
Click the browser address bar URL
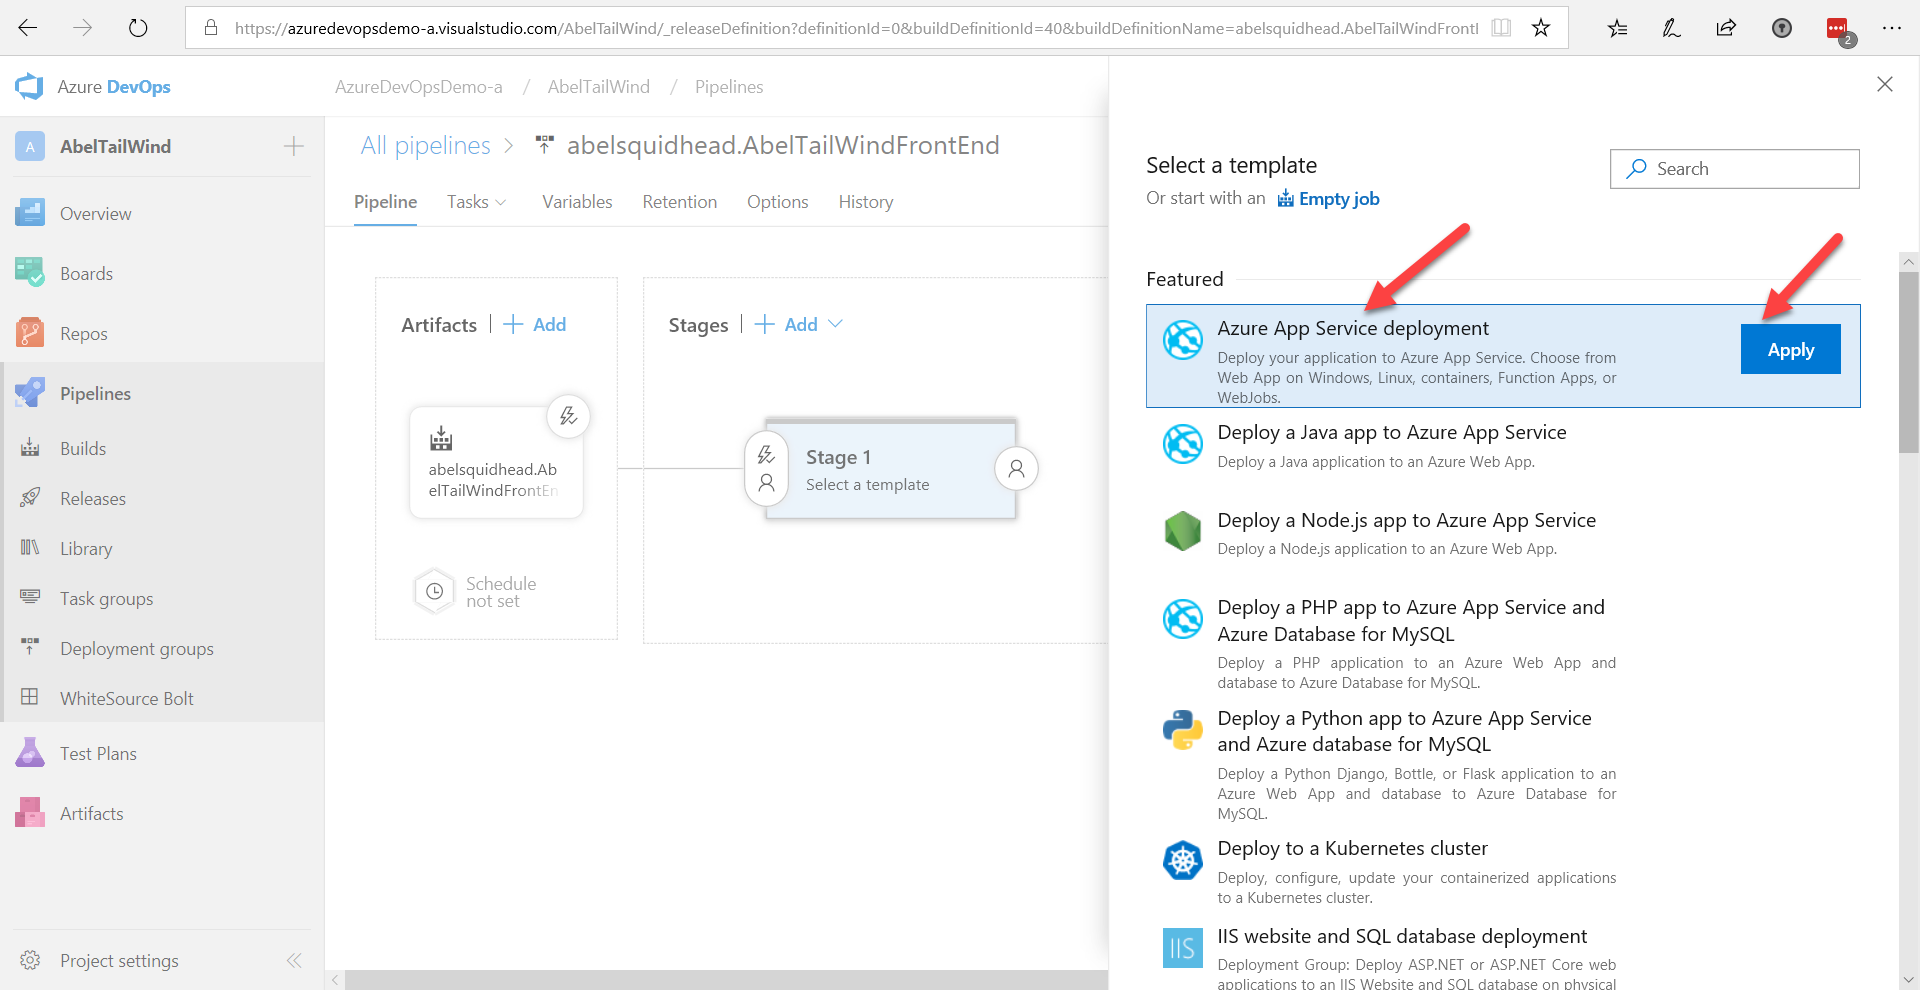click(856, 28)
